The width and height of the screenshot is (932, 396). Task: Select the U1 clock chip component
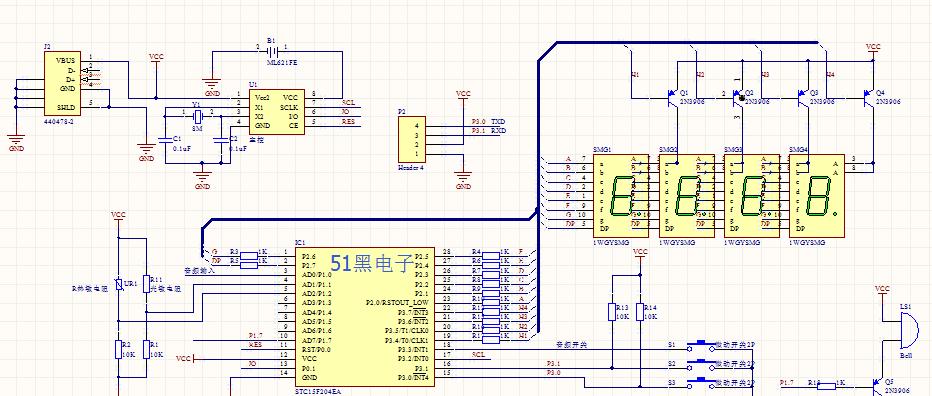(276, 112)
